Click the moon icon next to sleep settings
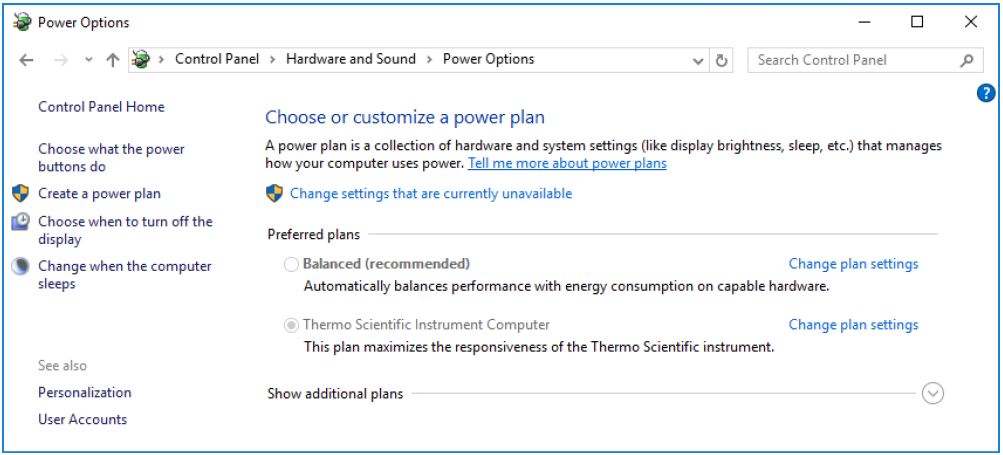This screenshot has width=1003, height=455. pyautogui.click(x=21, y=266)
